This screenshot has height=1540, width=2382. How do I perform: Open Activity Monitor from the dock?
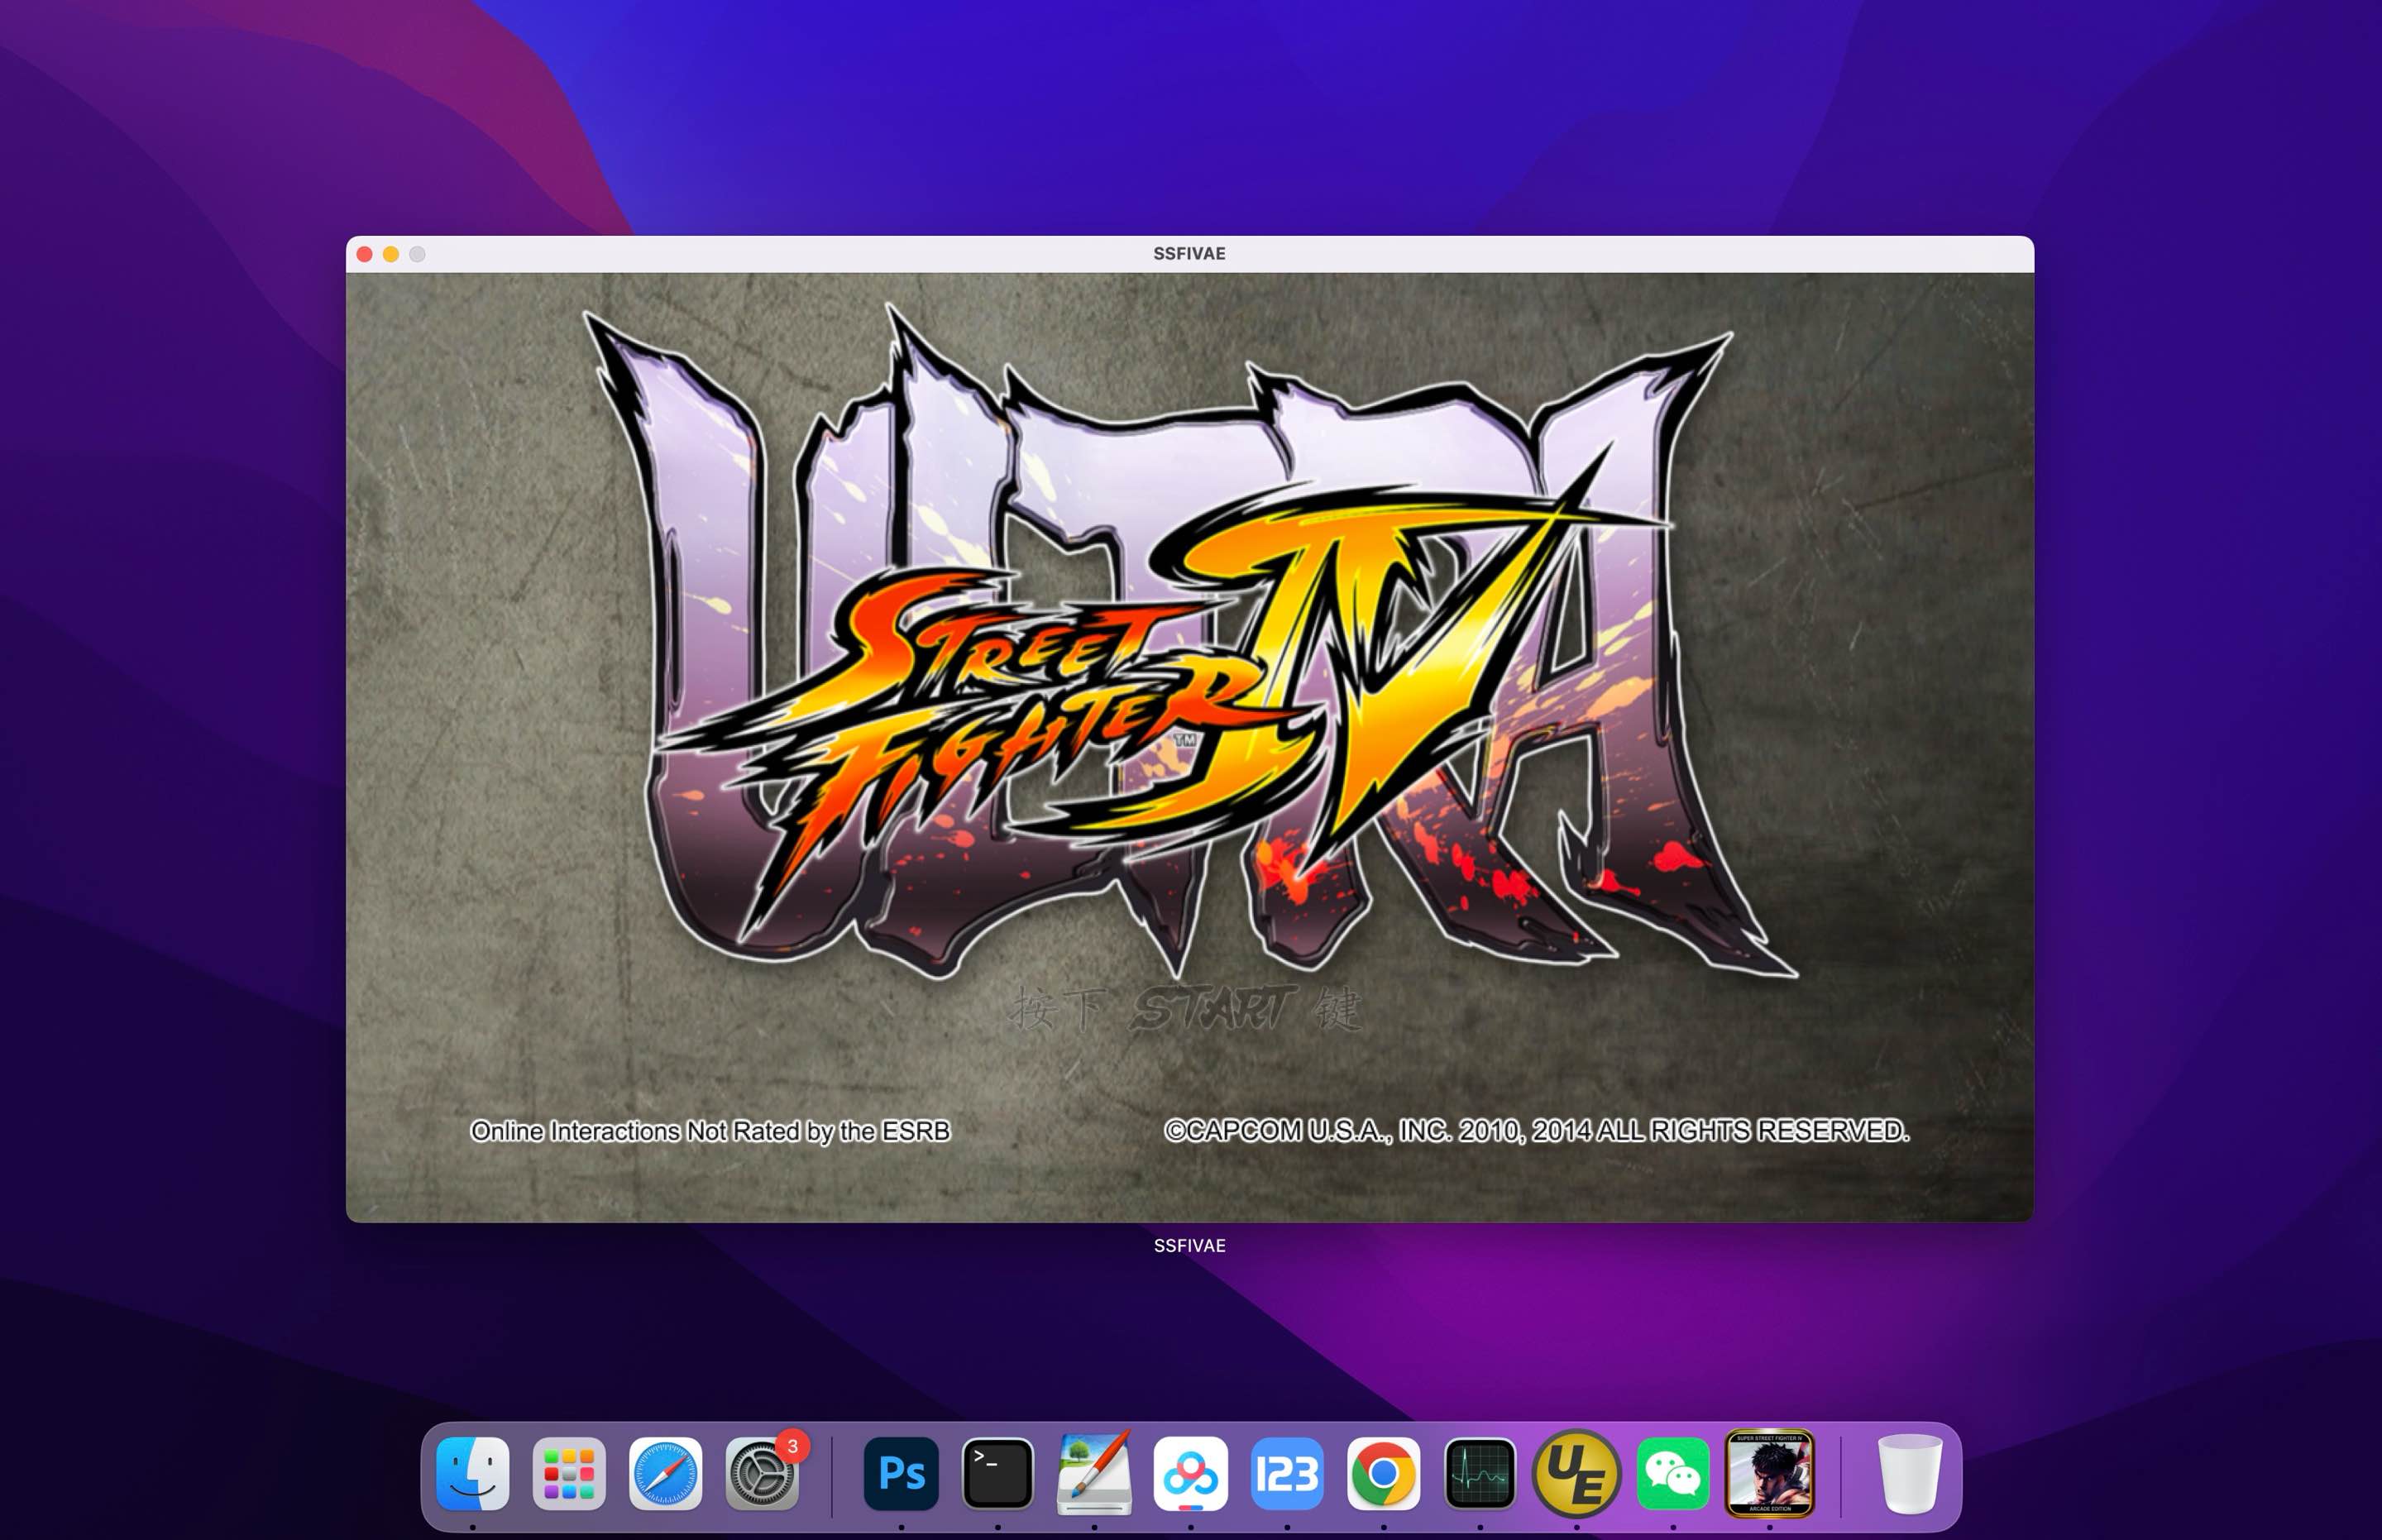1480,1473
